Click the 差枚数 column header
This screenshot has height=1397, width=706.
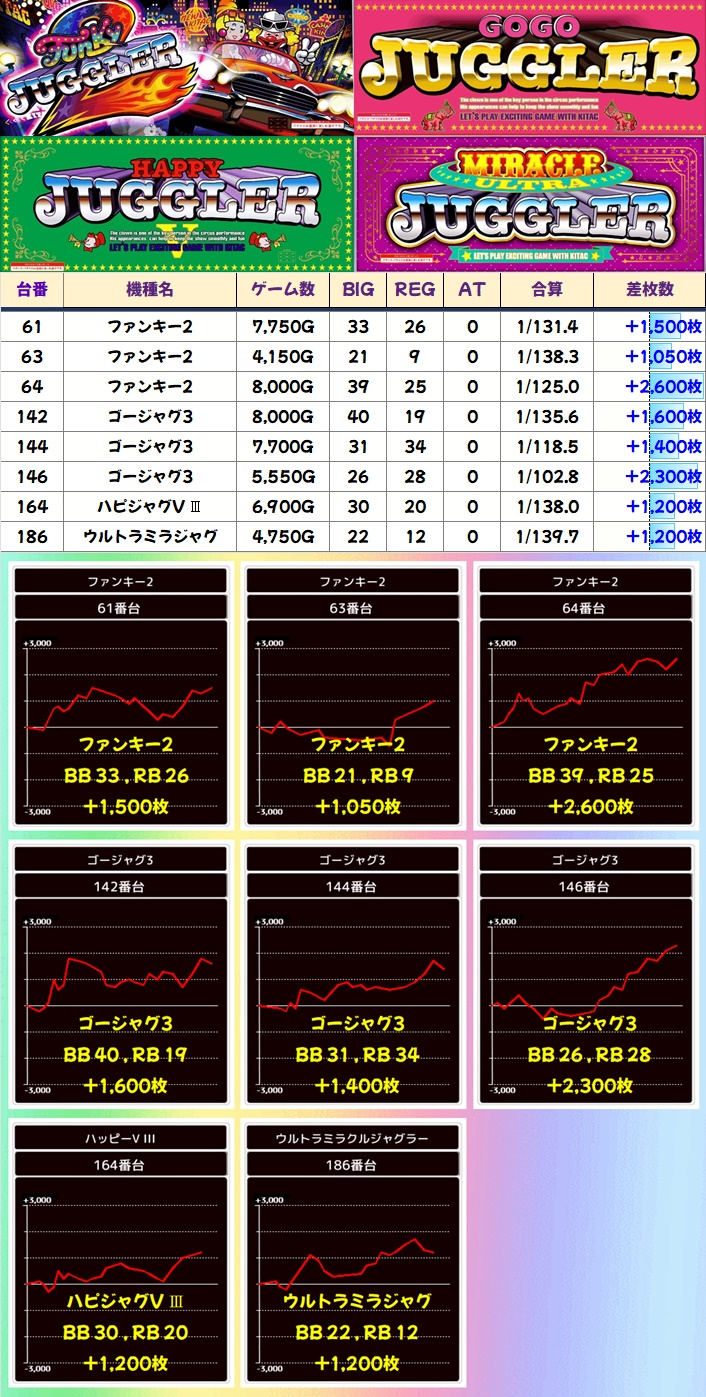pyautogui.click(x=650, y=290)
